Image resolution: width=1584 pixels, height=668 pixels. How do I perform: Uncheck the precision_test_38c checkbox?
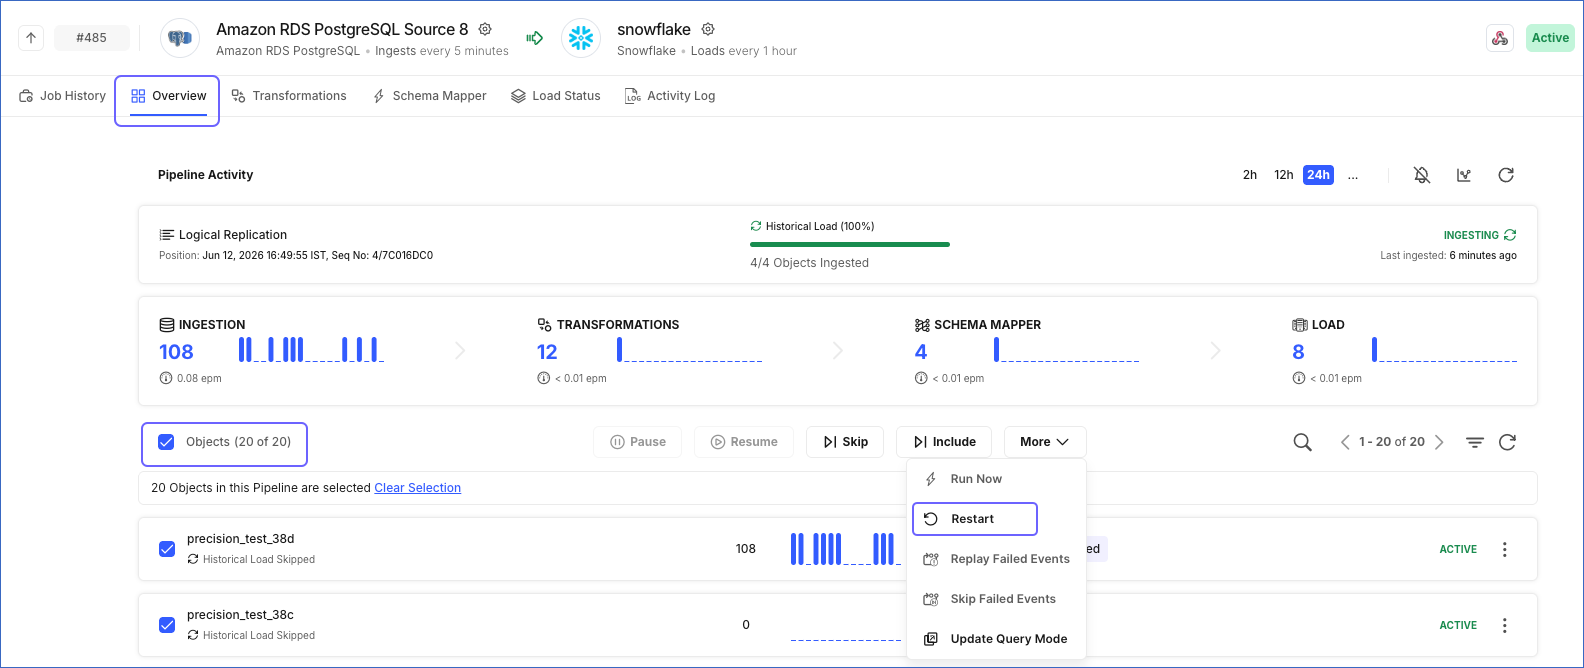click(167, 625)
